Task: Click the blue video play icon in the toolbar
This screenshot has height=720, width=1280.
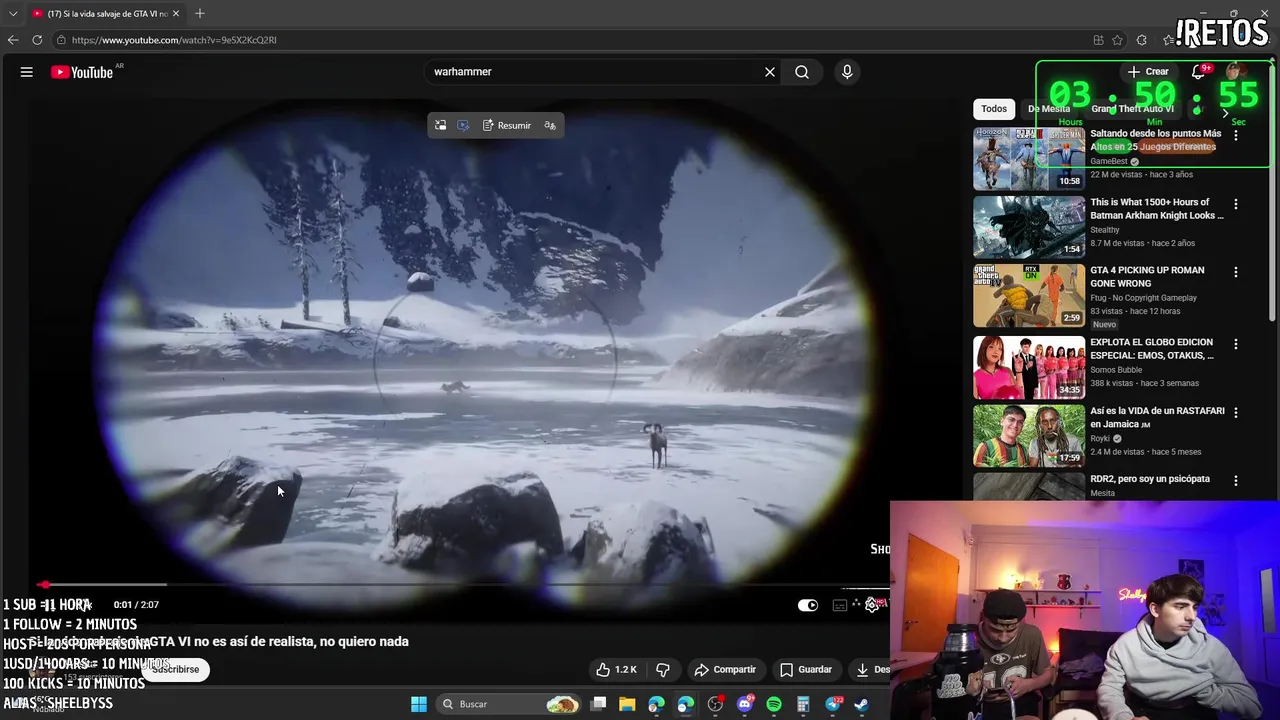Action: coord(463,126)
